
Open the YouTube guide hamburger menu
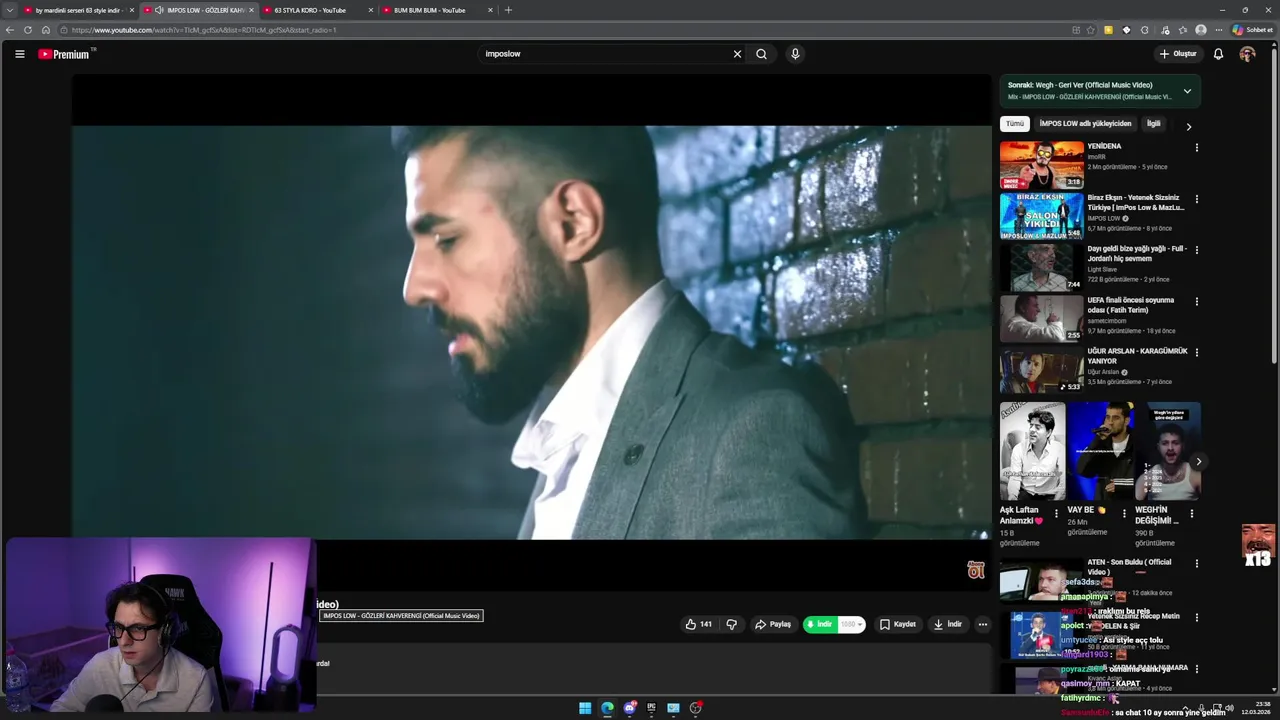19,54
